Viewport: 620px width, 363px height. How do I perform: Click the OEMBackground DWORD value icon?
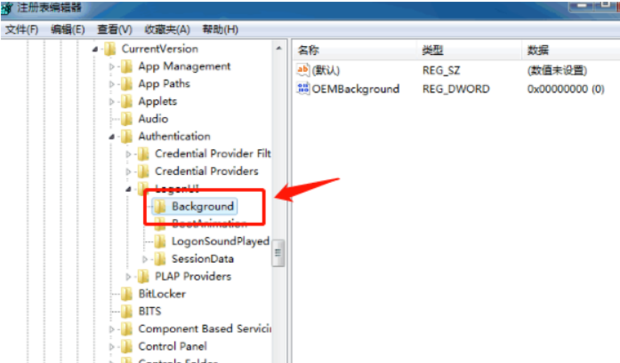(303, 89)
